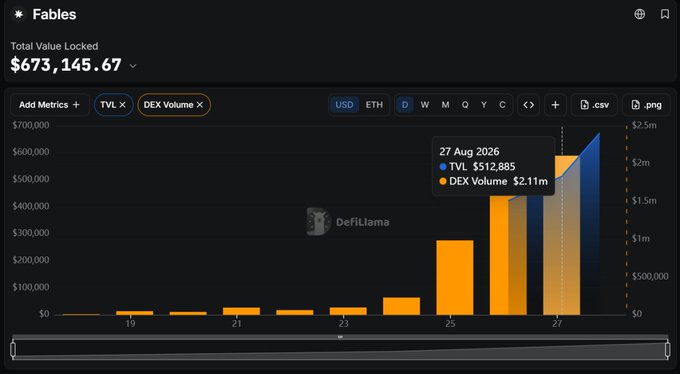Viewport: 680px width, 374px height.
Task: Switch denomination to USD
Action: click(344, 105)
